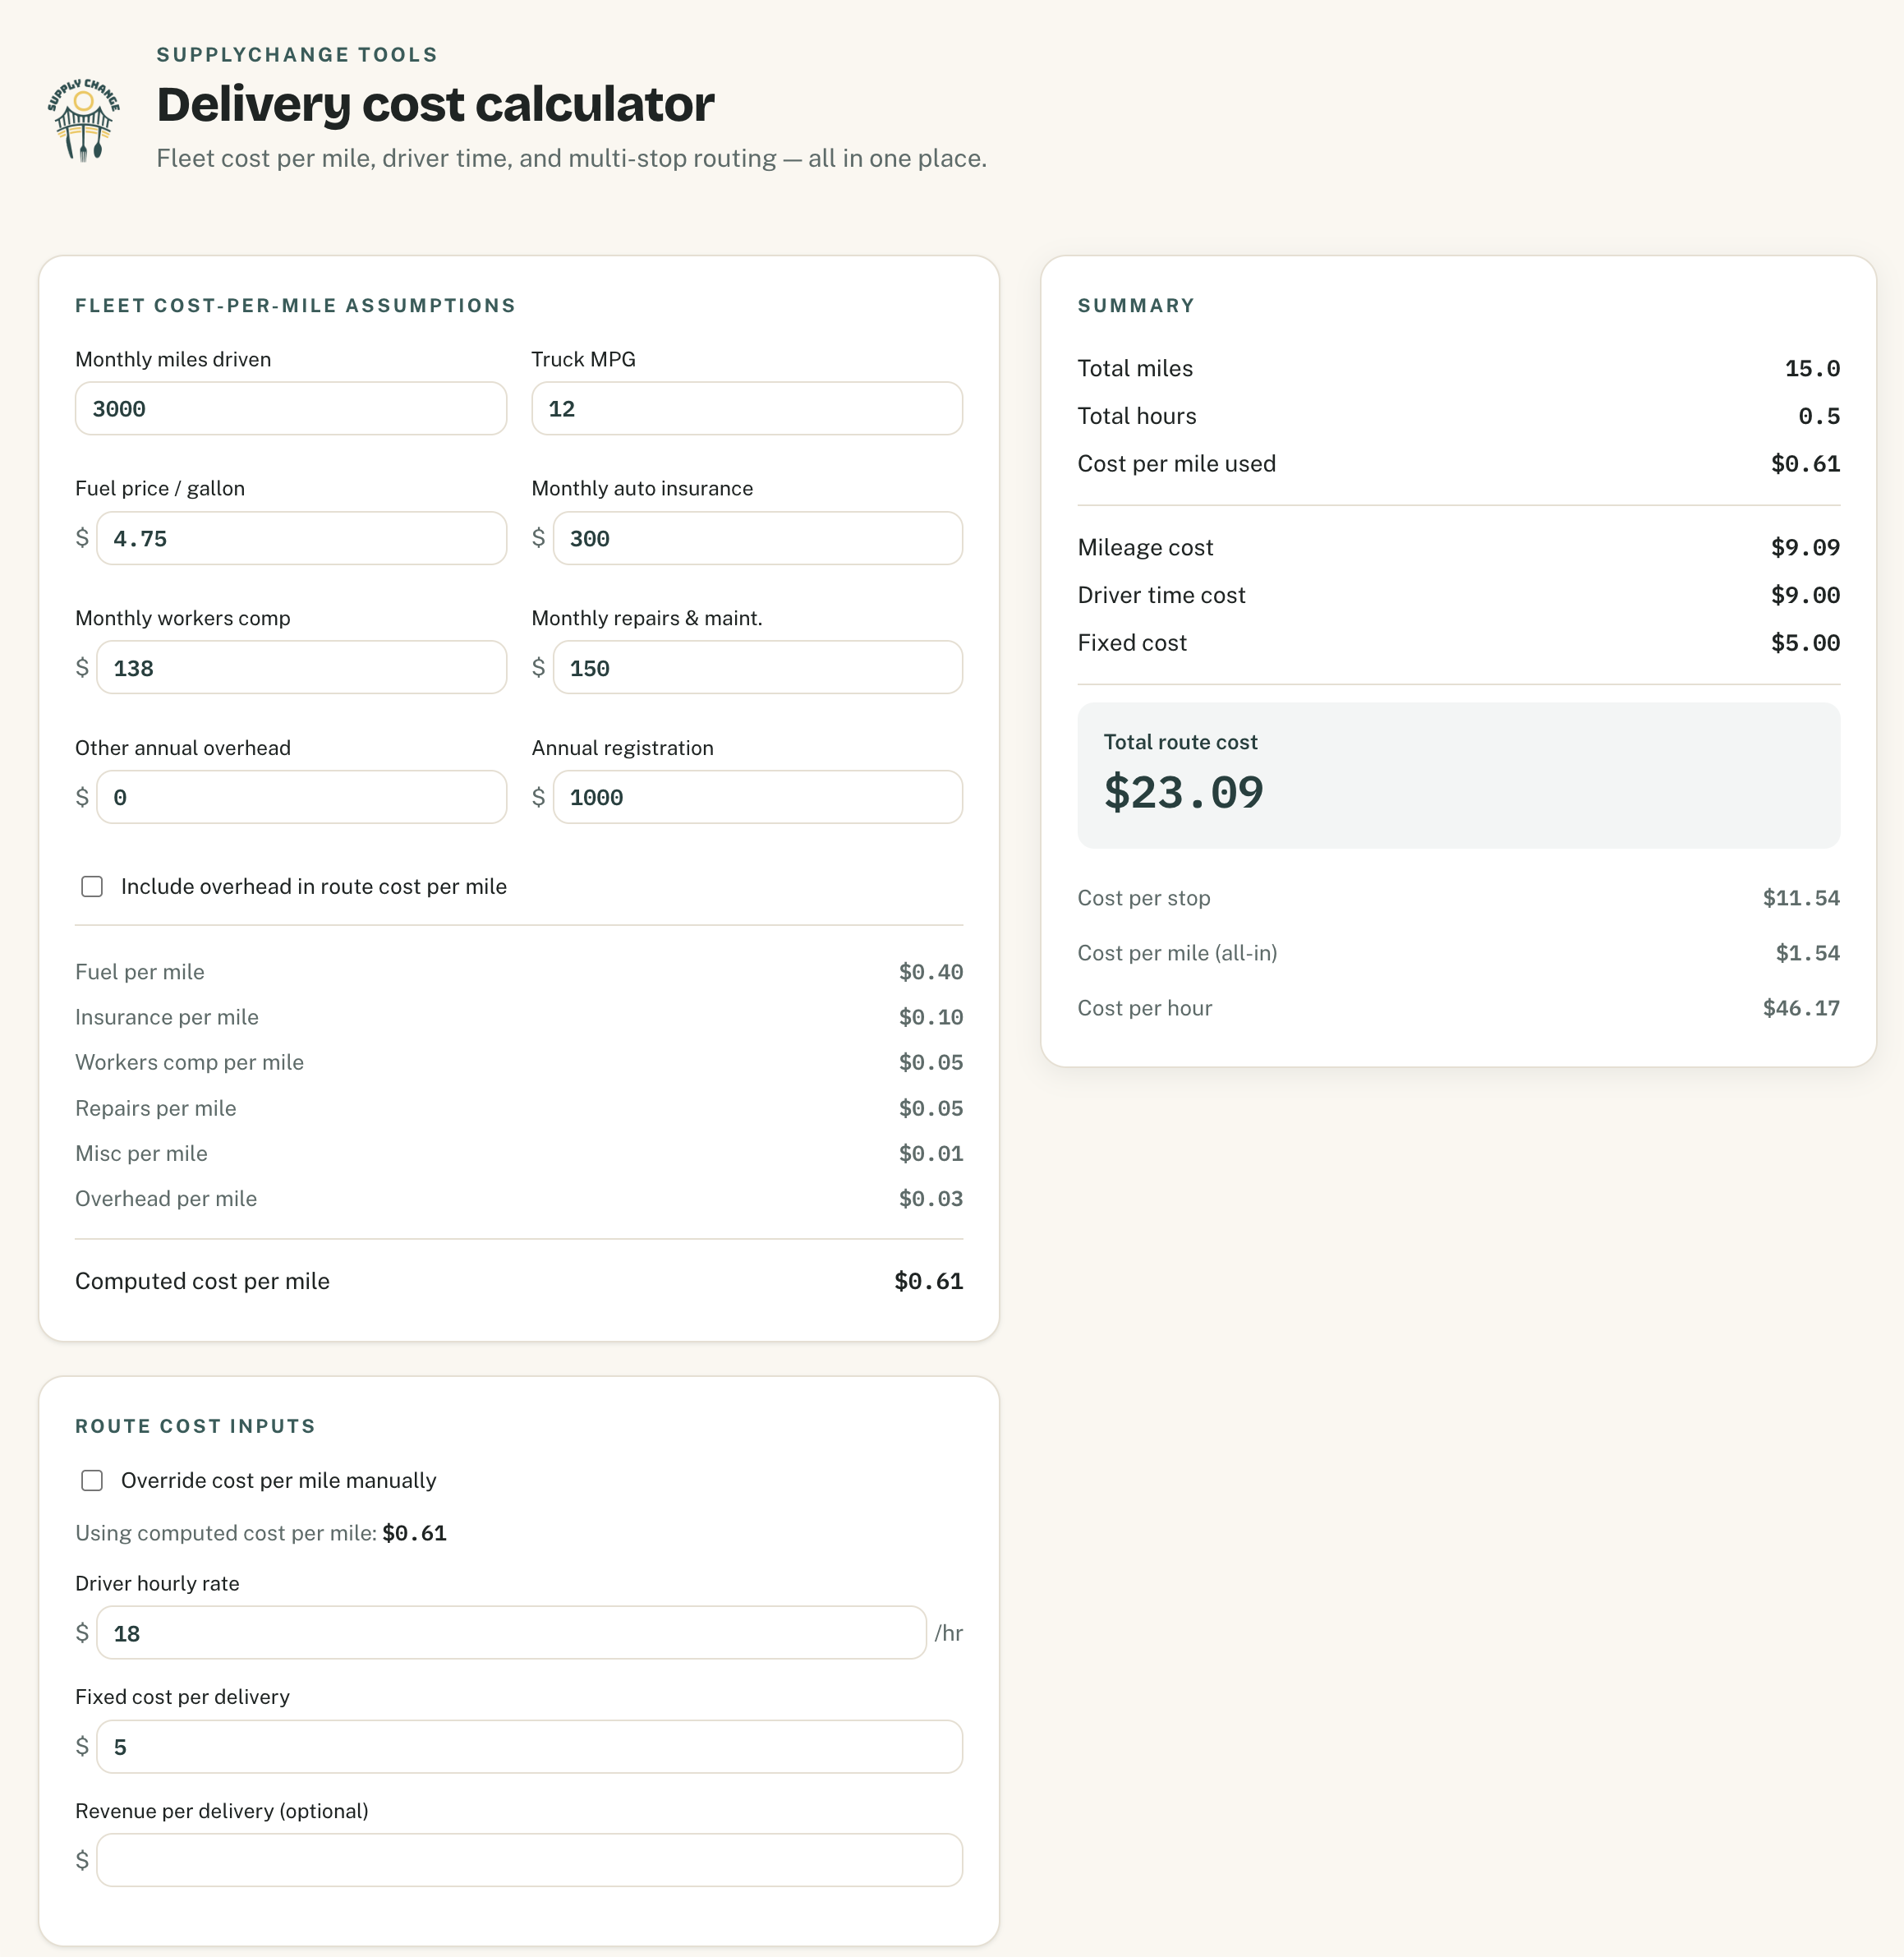Focus Monthly repairs & maint. field
Viewport: 1904px width, 1957px height.
click(758, 668)
